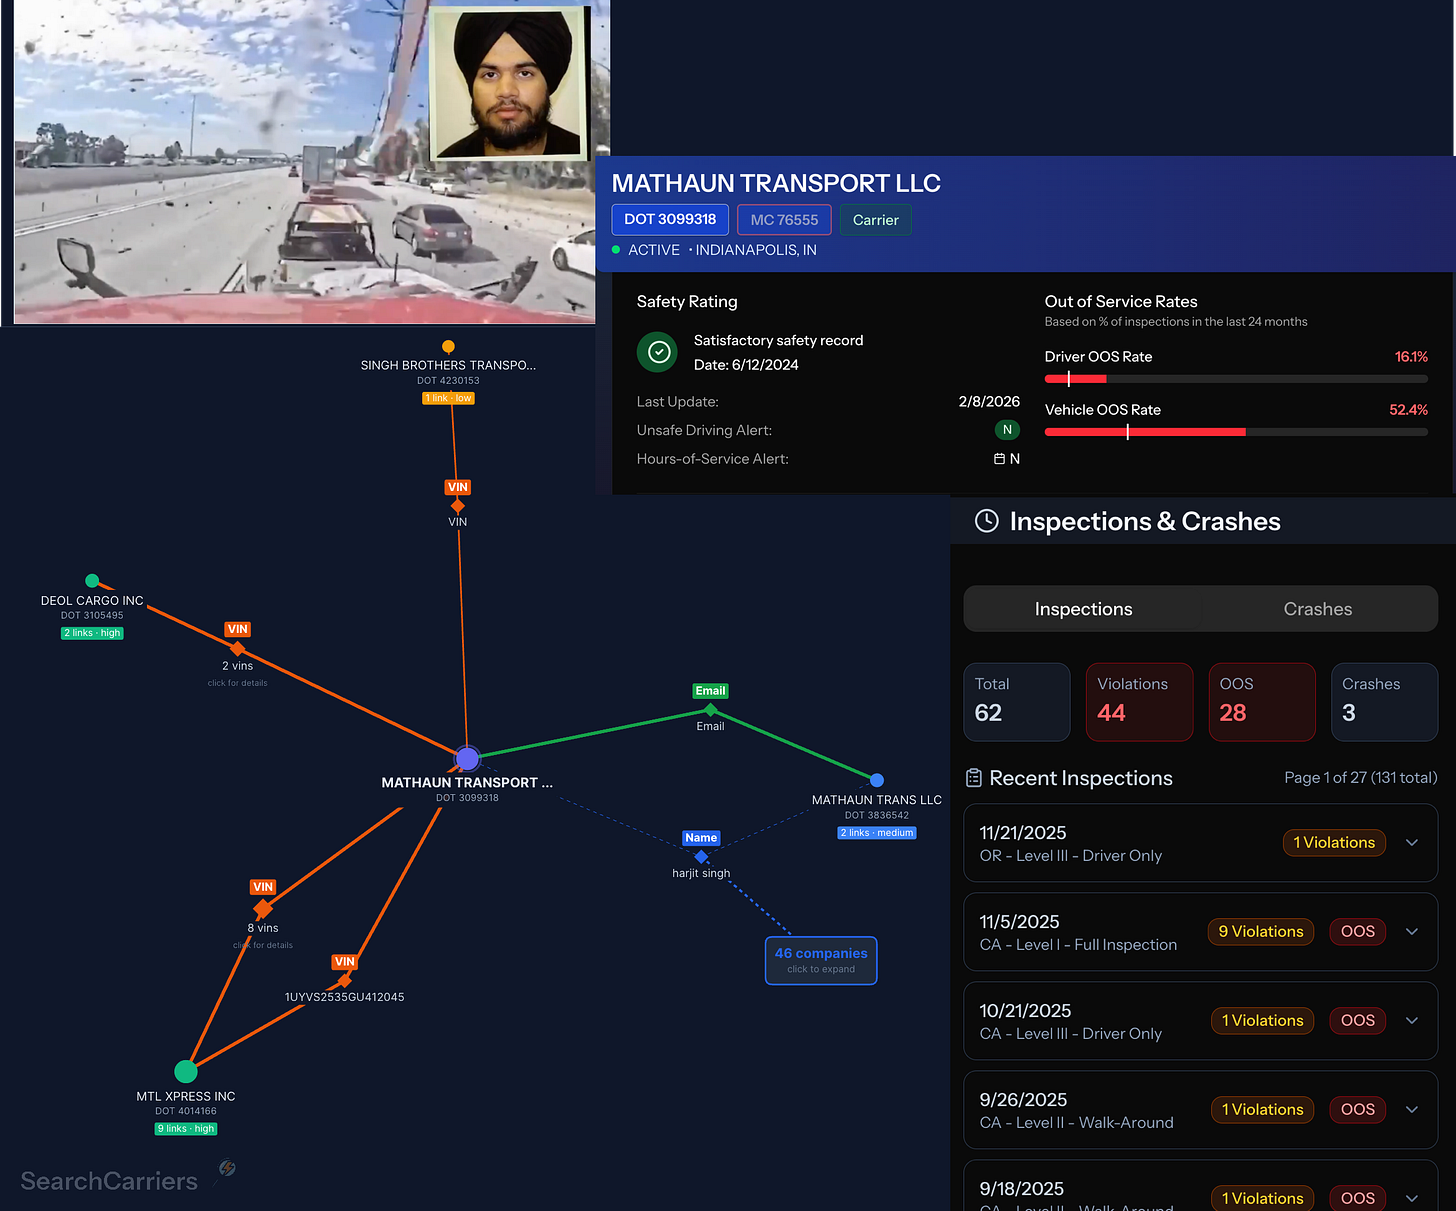Click the VIN tag below Singh Brothers link

(x=458, y=487)
